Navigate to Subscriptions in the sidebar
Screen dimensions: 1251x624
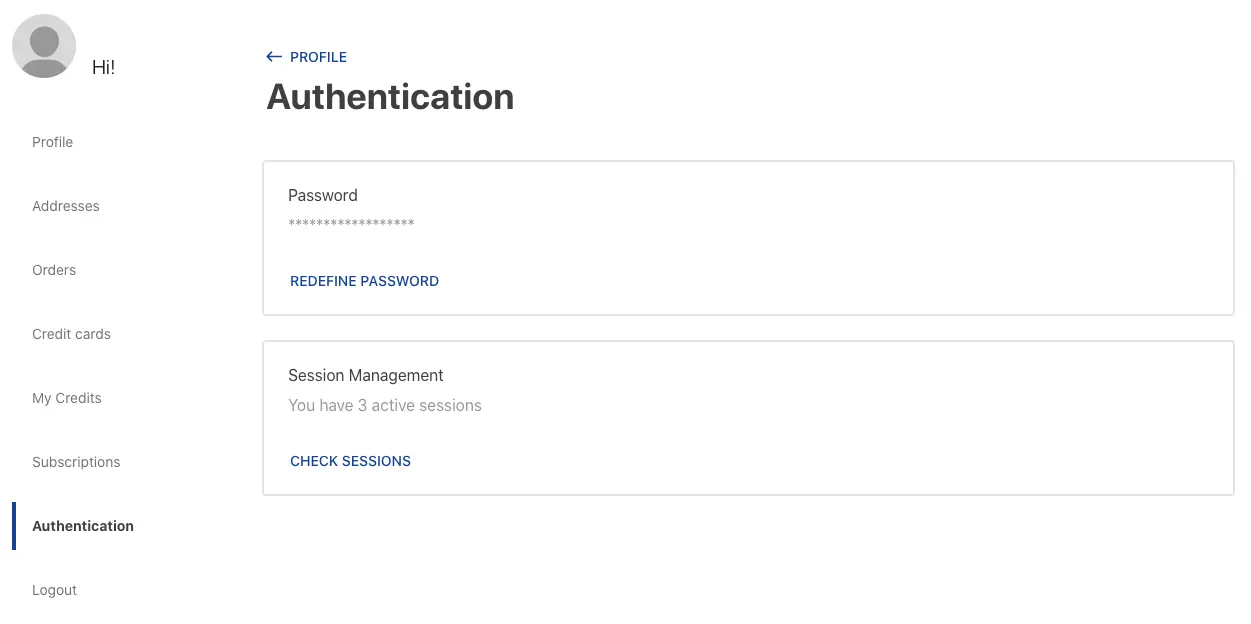pos(76,462)
